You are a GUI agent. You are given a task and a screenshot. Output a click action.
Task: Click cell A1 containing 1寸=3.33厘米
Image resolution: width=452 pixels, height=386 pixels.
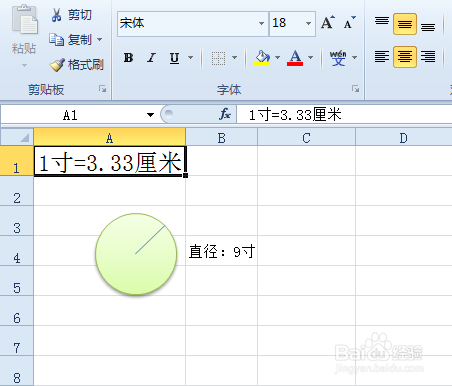pyautogui.click(x=110, y=161)
